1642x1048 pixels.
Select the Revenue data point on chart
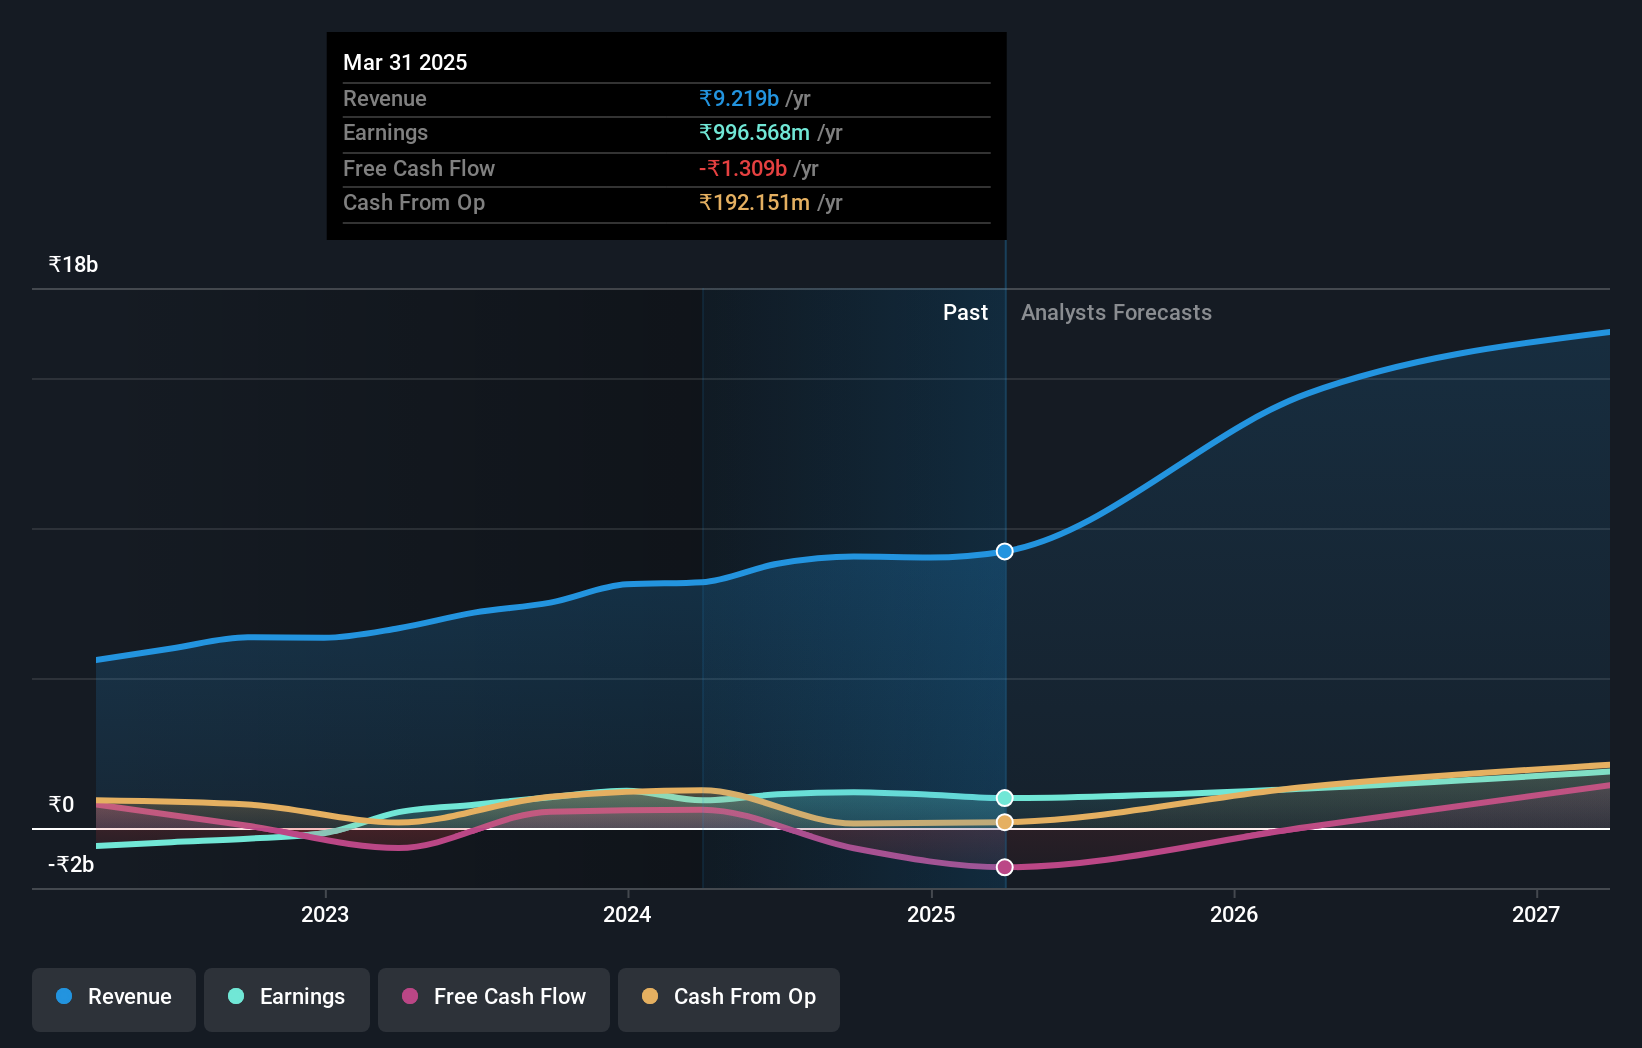point(1005,551)
